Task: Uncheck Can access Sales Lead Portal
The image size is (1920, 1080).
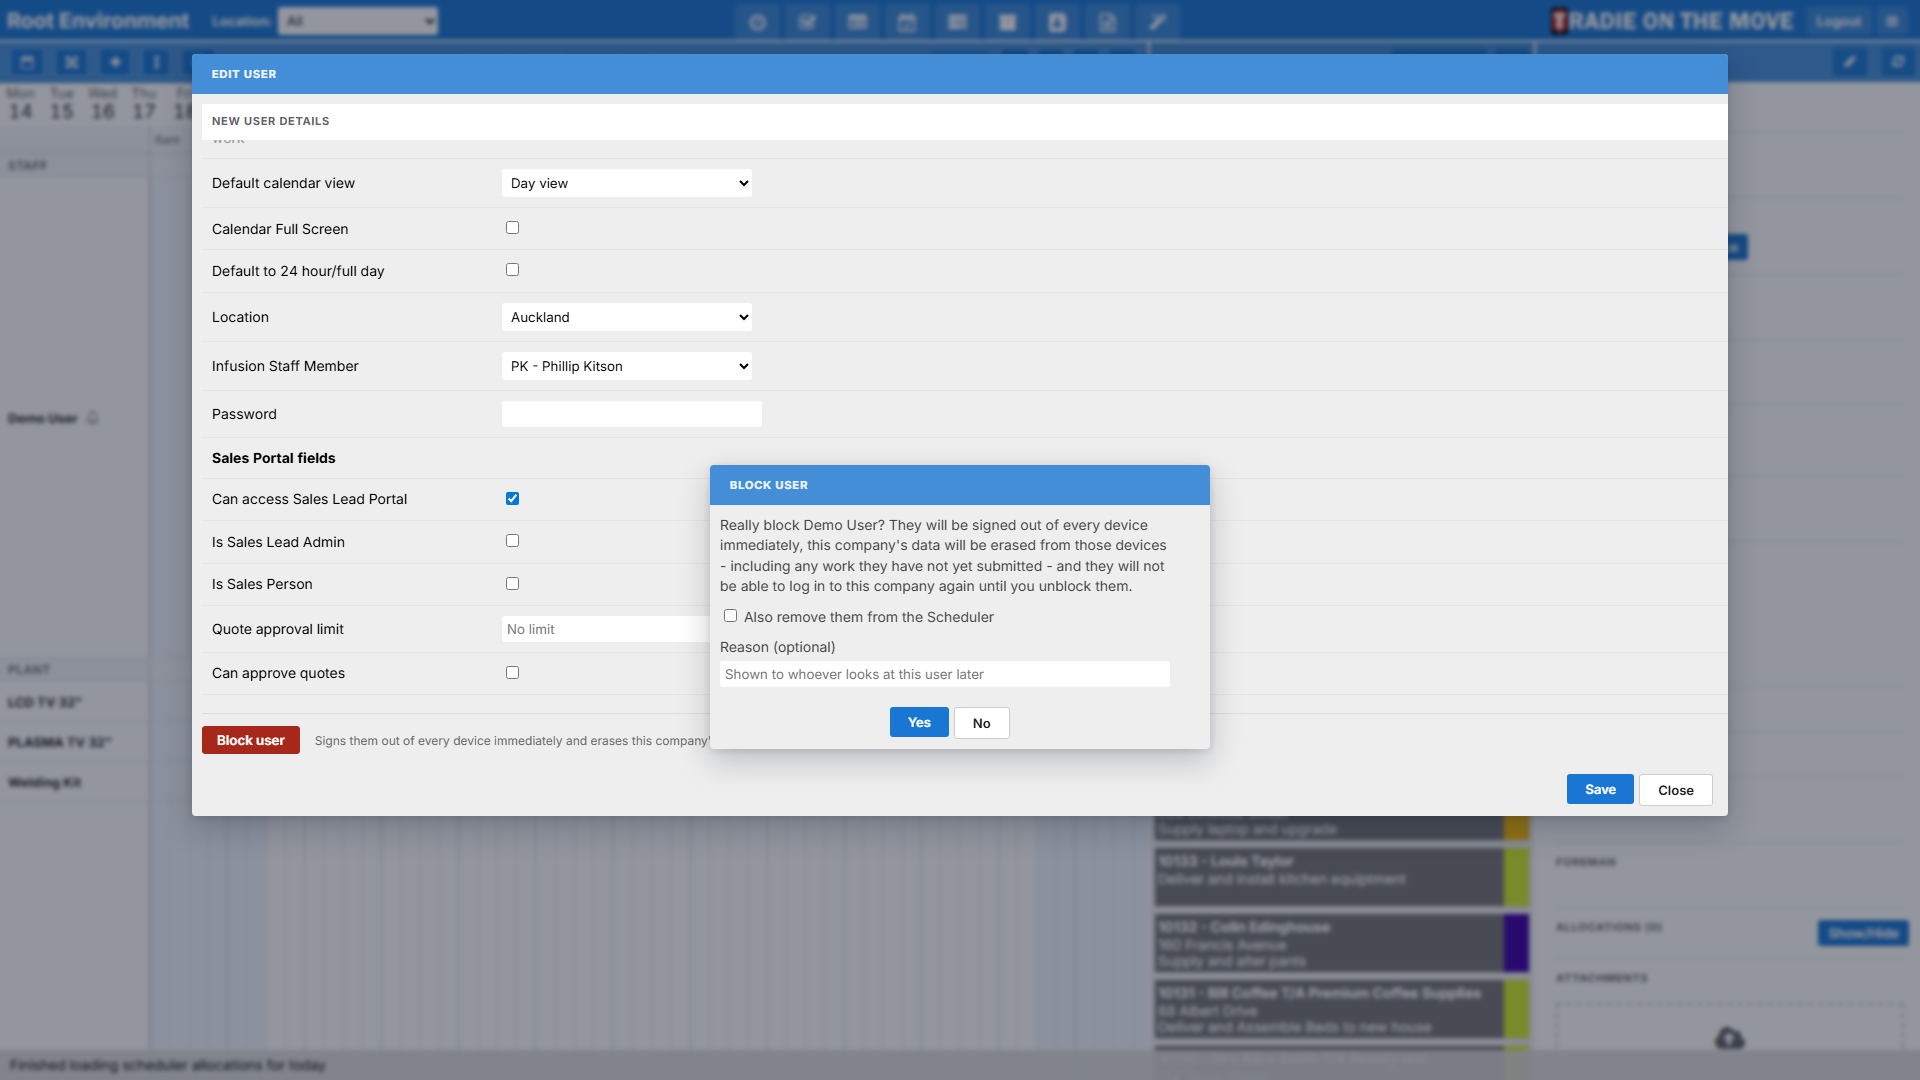Action: pyautogui.click(x=512, y=498)
